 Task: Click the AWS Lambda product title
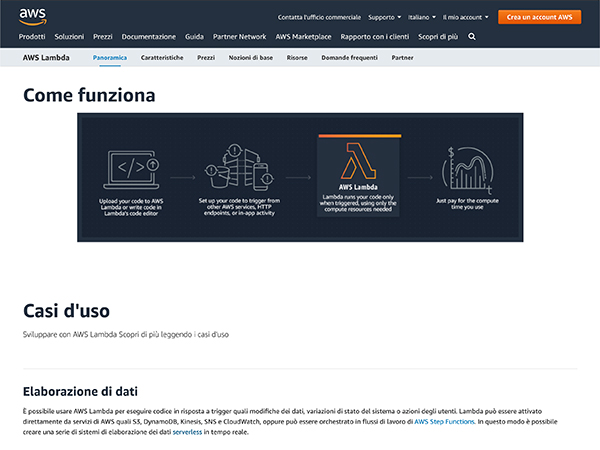(46, 58)
